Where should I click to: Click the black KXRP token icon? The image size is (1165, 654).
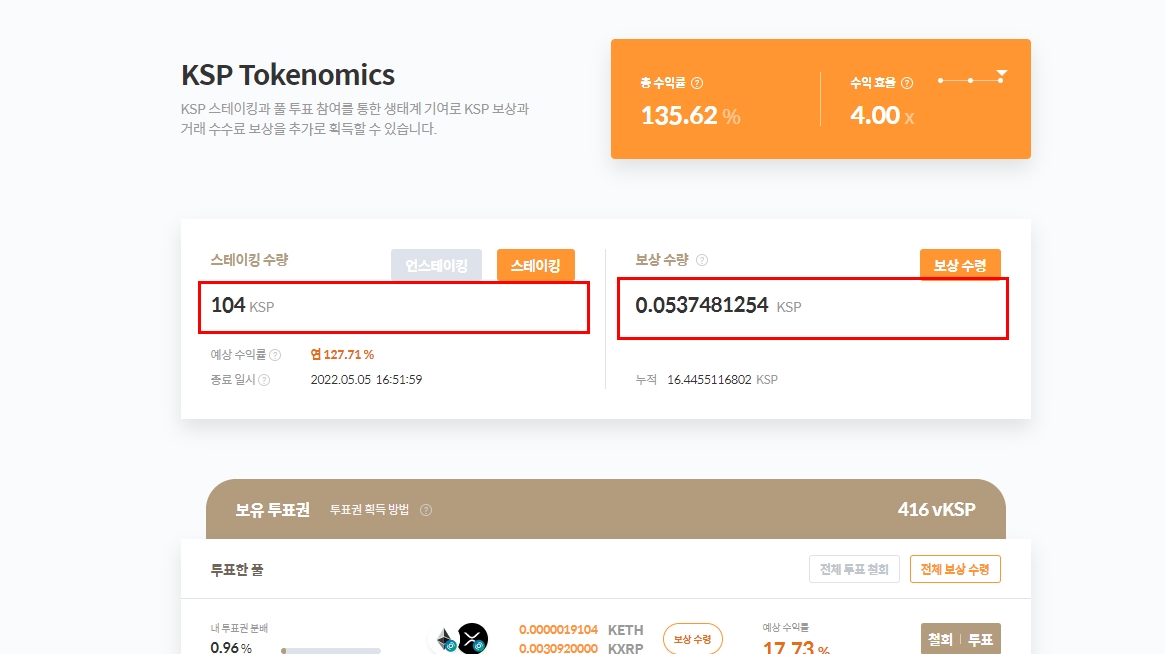pos(472,639)
